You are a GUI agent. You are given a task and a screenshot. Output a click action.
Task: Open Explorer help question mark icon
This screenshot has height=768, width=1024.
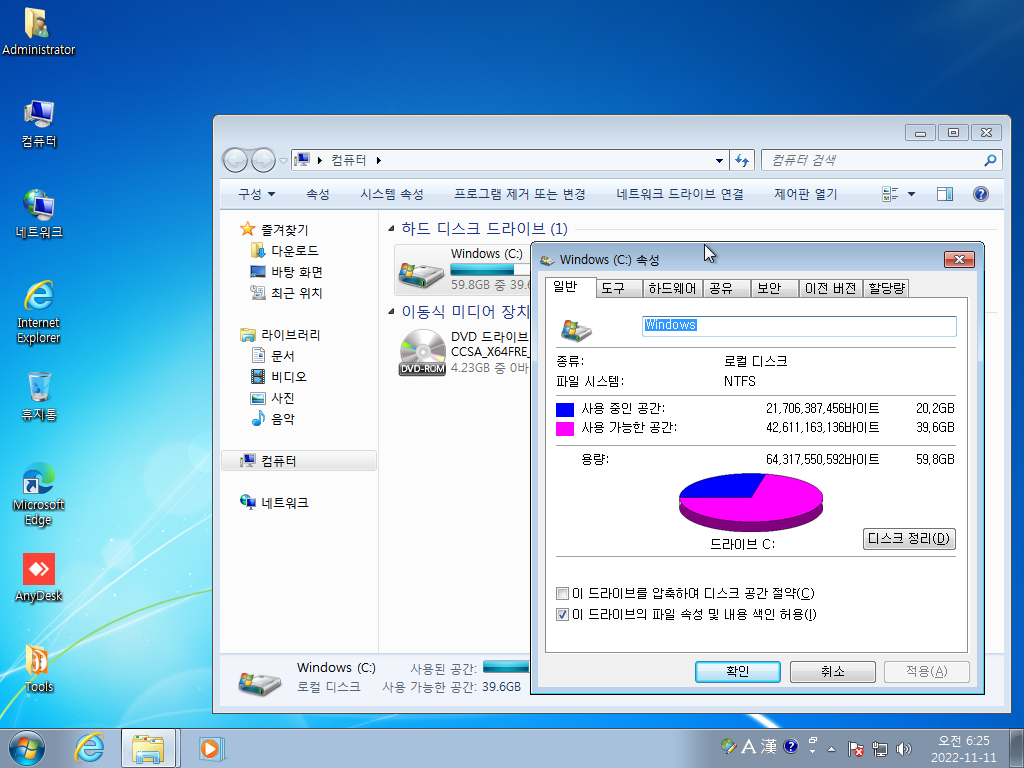pyautogui.click(x=980, y=194)
